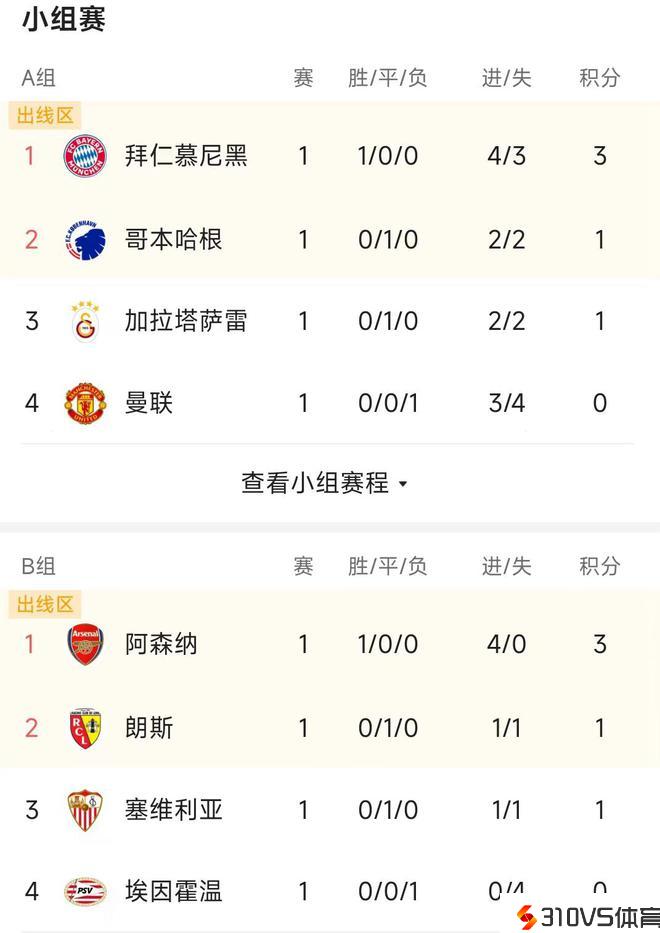Expand 查看小组赛程 dropdown arrow
This screenshot has height=933, width=660.
pos(403,485)
